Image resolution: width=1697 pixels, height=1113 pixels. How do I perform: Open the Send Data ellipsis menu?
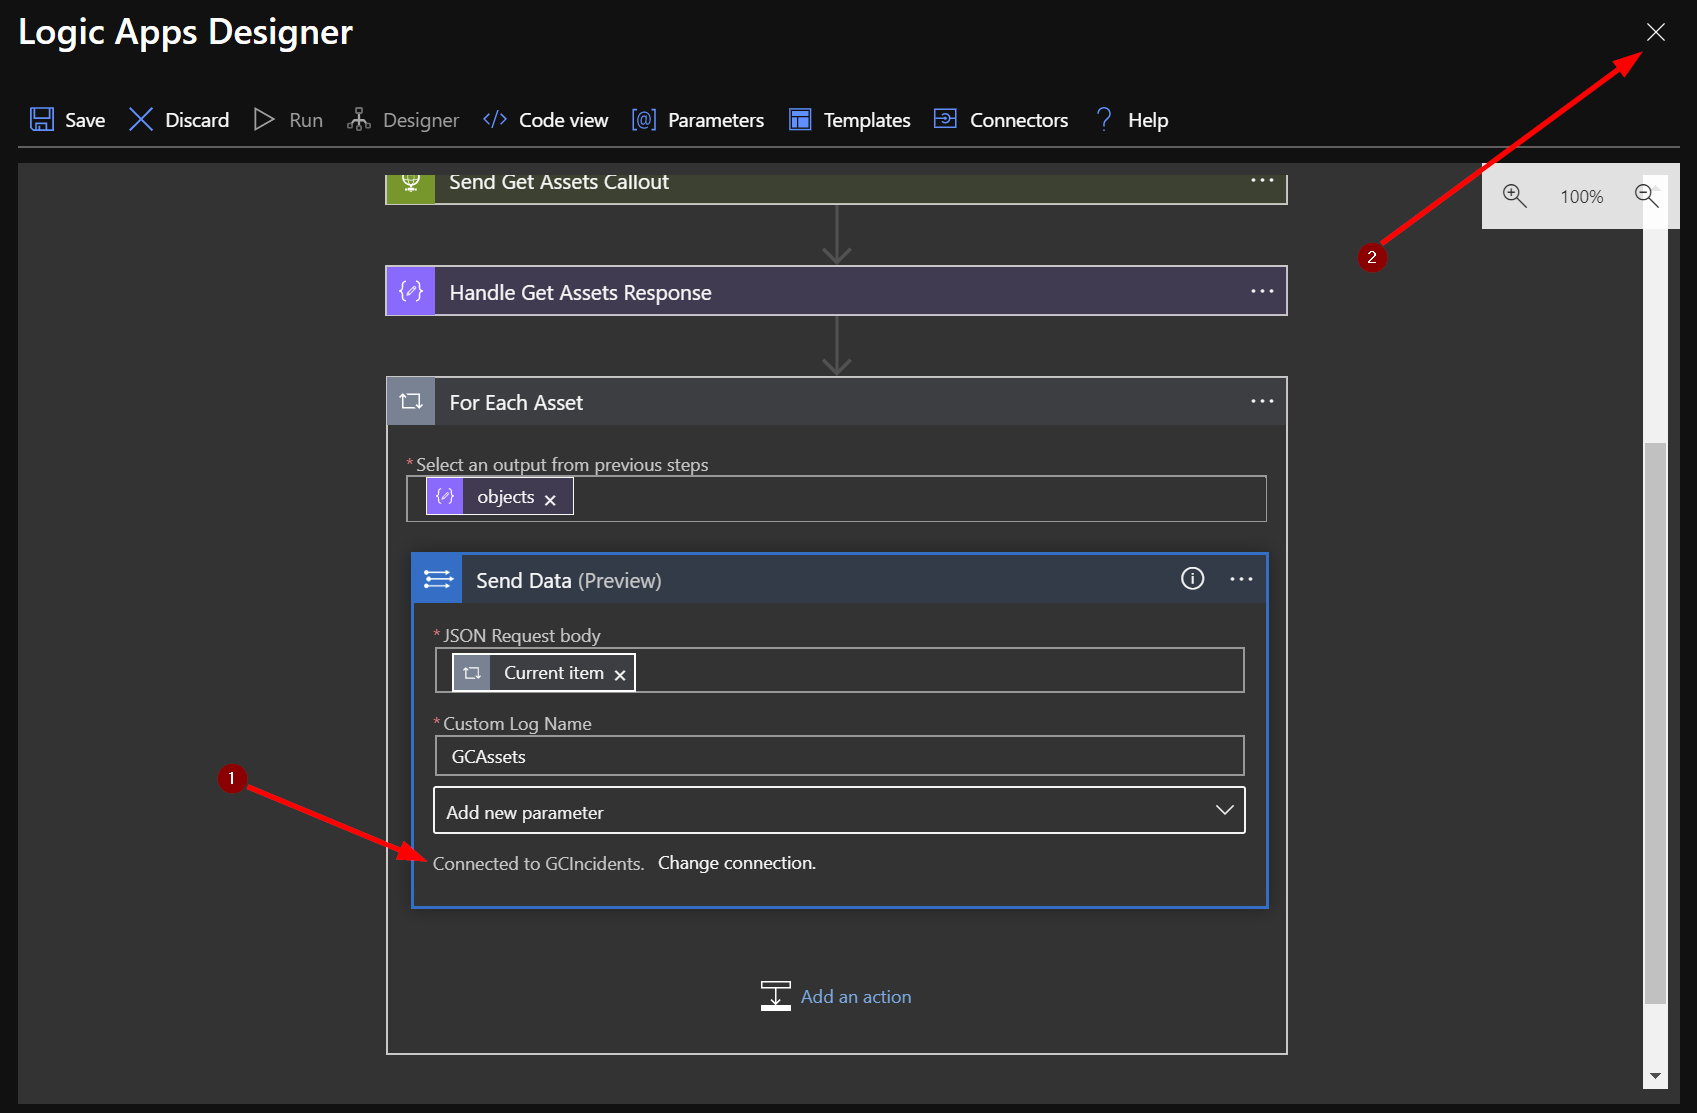(x=1241, y=579)
